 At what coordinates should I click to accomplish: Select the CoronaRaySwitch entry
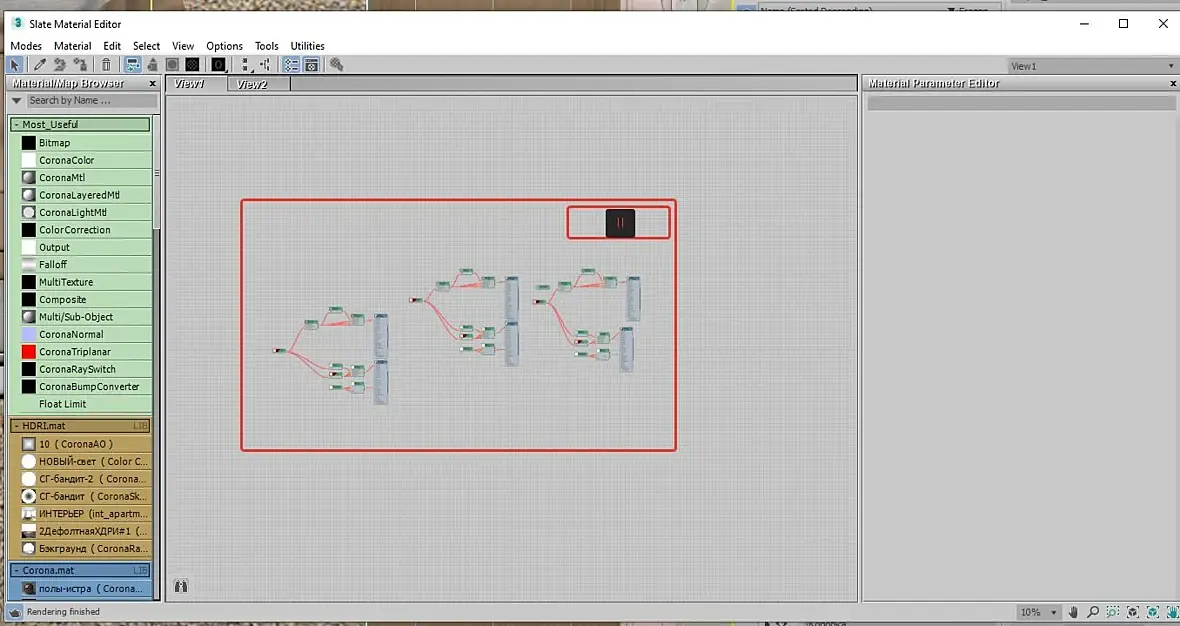click(x=85, y=369)
